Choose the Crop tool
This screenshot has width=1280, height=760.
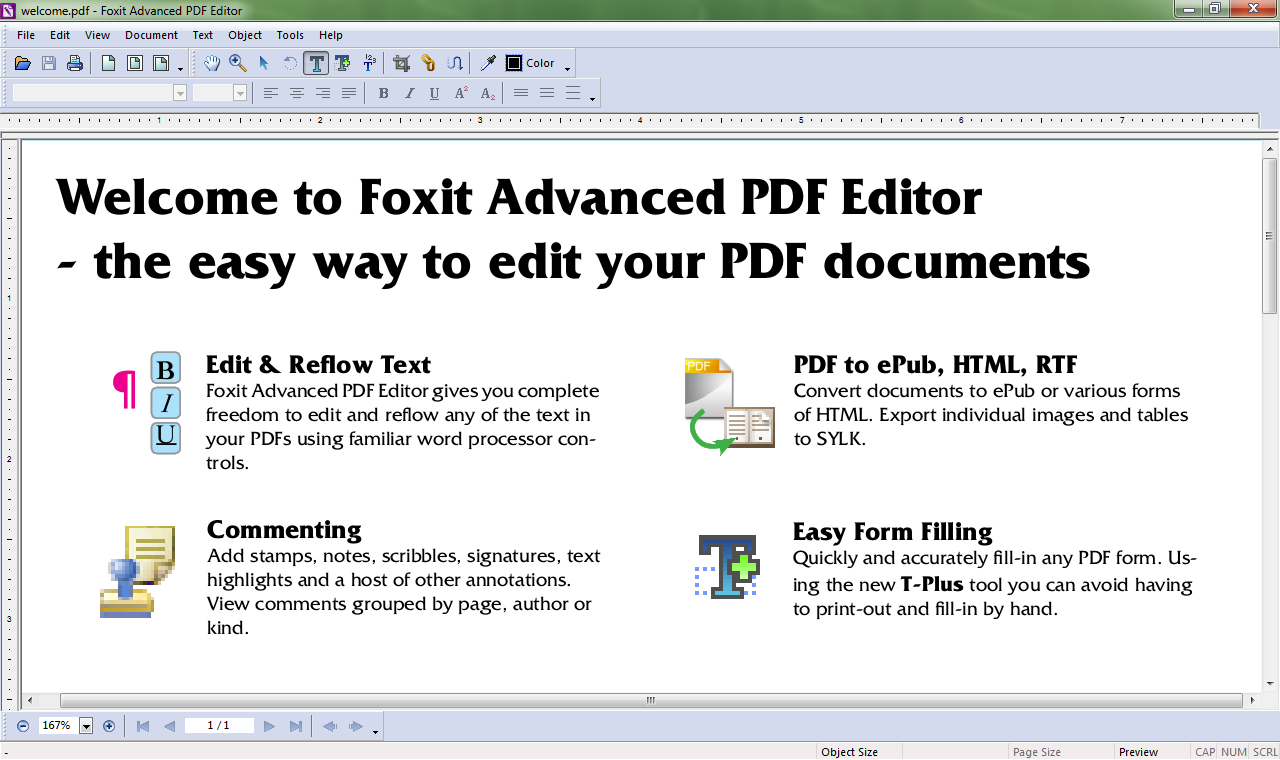pyautogui.click(x=402, y=63)
